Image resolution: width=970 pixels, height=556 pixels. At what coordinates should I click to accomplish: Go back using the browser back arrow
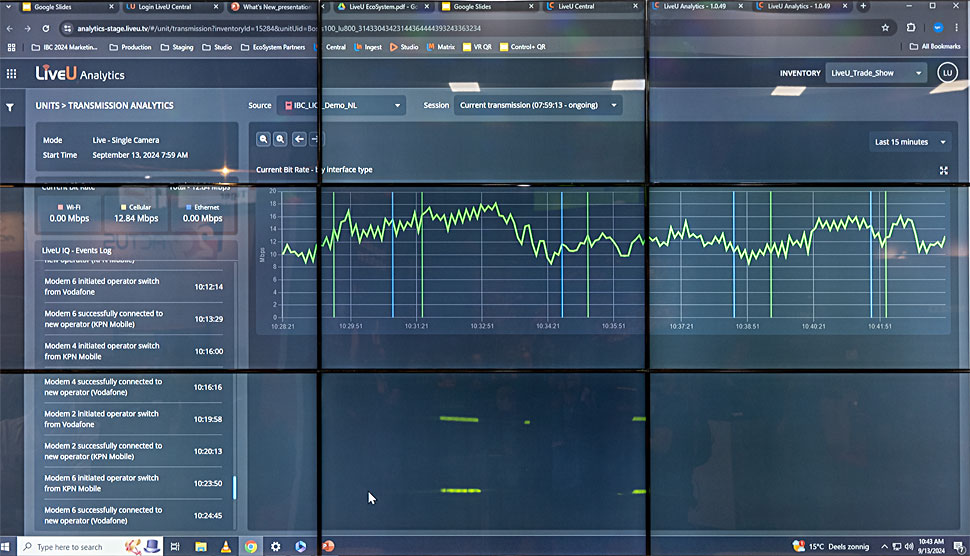click(10, 28)
